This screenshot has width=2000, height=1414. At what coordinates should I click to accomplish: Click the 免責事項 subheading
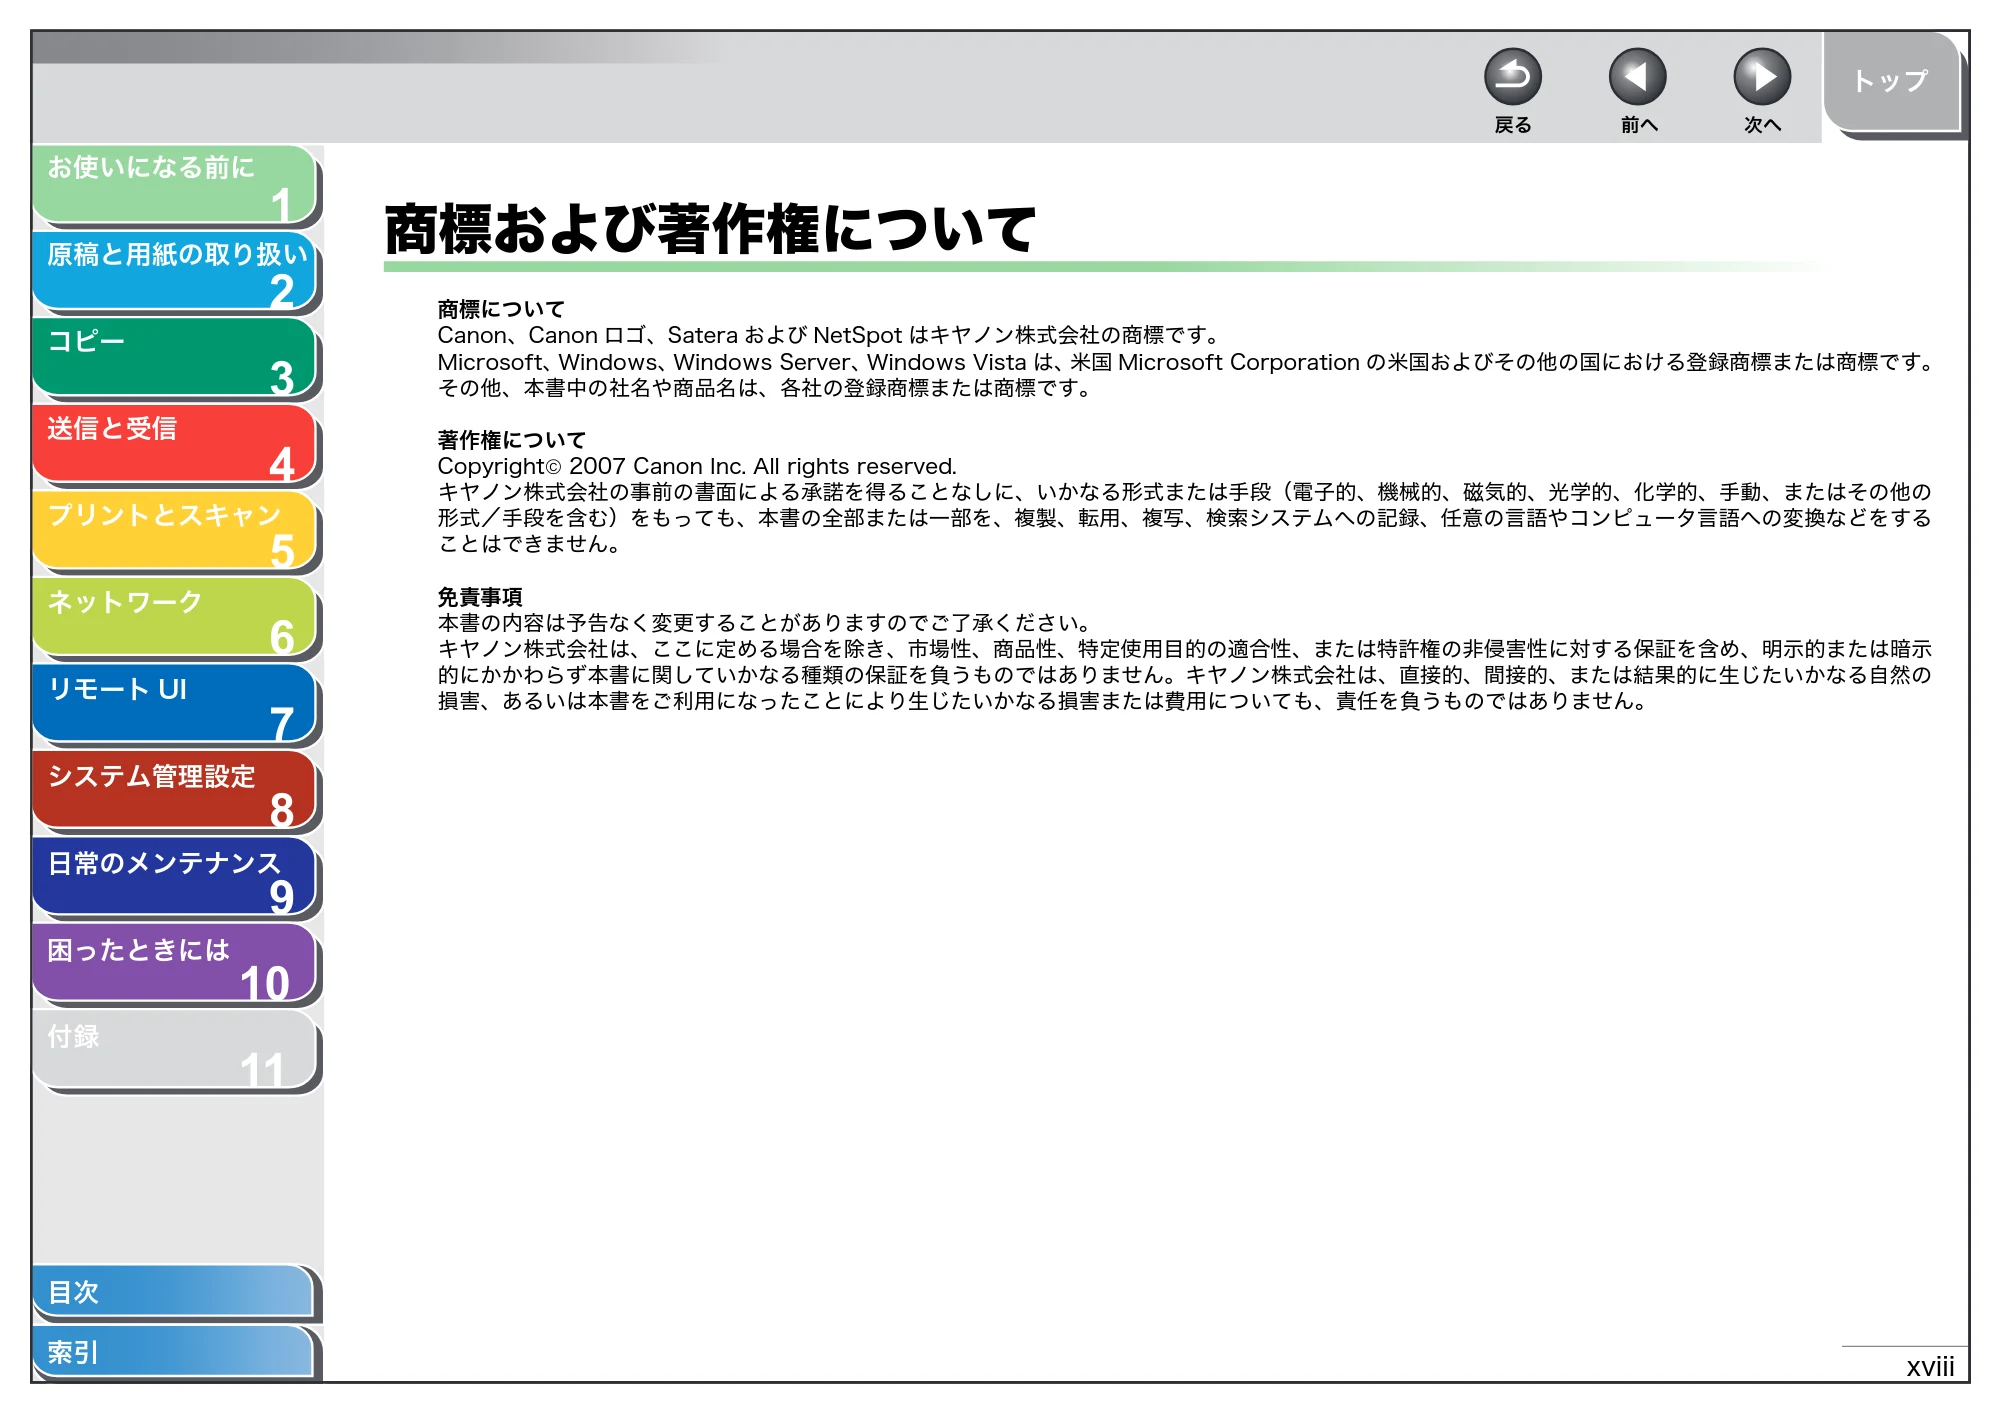click(x=480, y=597)
